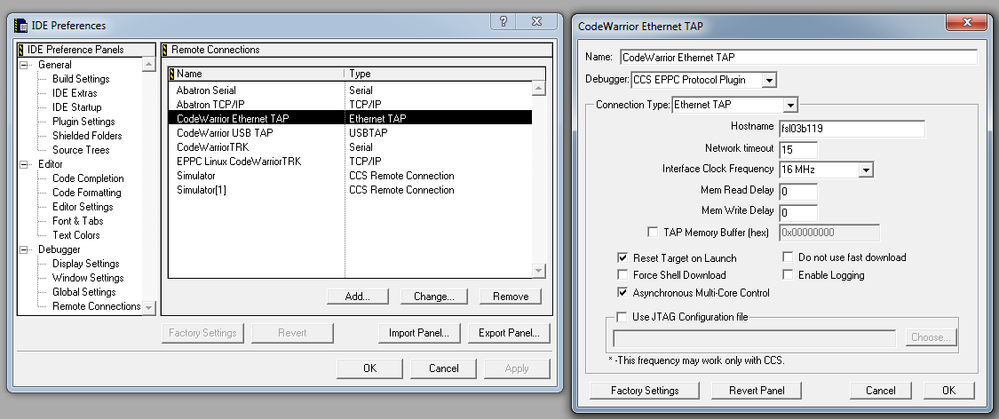Select the CodeWarriorTRK connection
The image size is (999, 419).
[x=350, y=147]
